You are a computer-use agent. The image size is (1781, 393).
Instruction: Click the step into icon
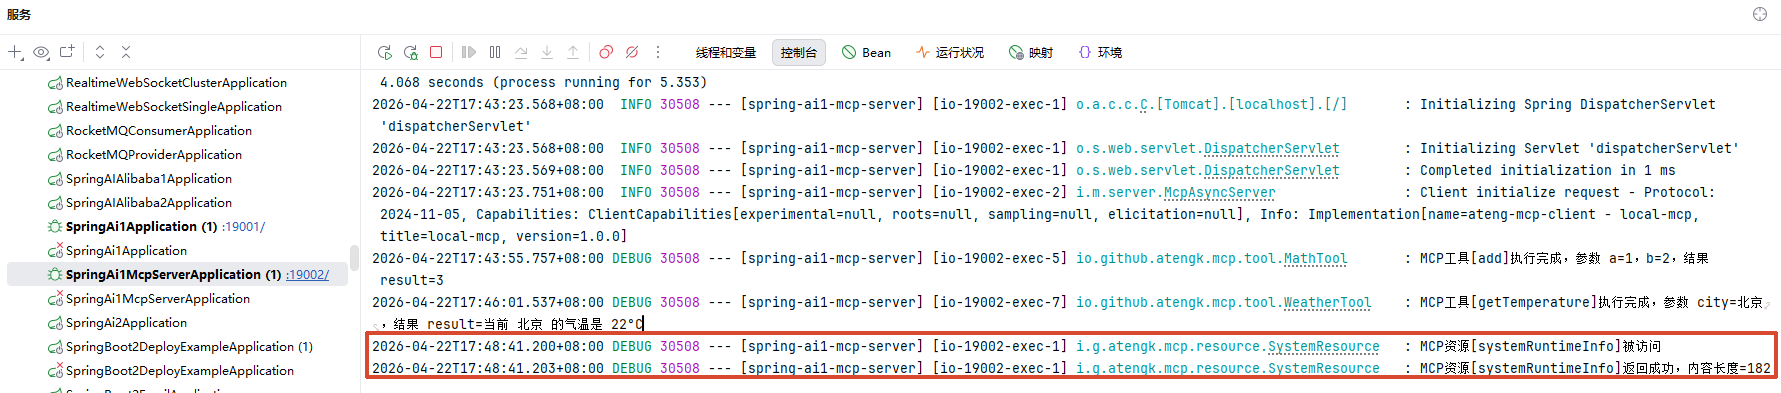tap(547, 52)
